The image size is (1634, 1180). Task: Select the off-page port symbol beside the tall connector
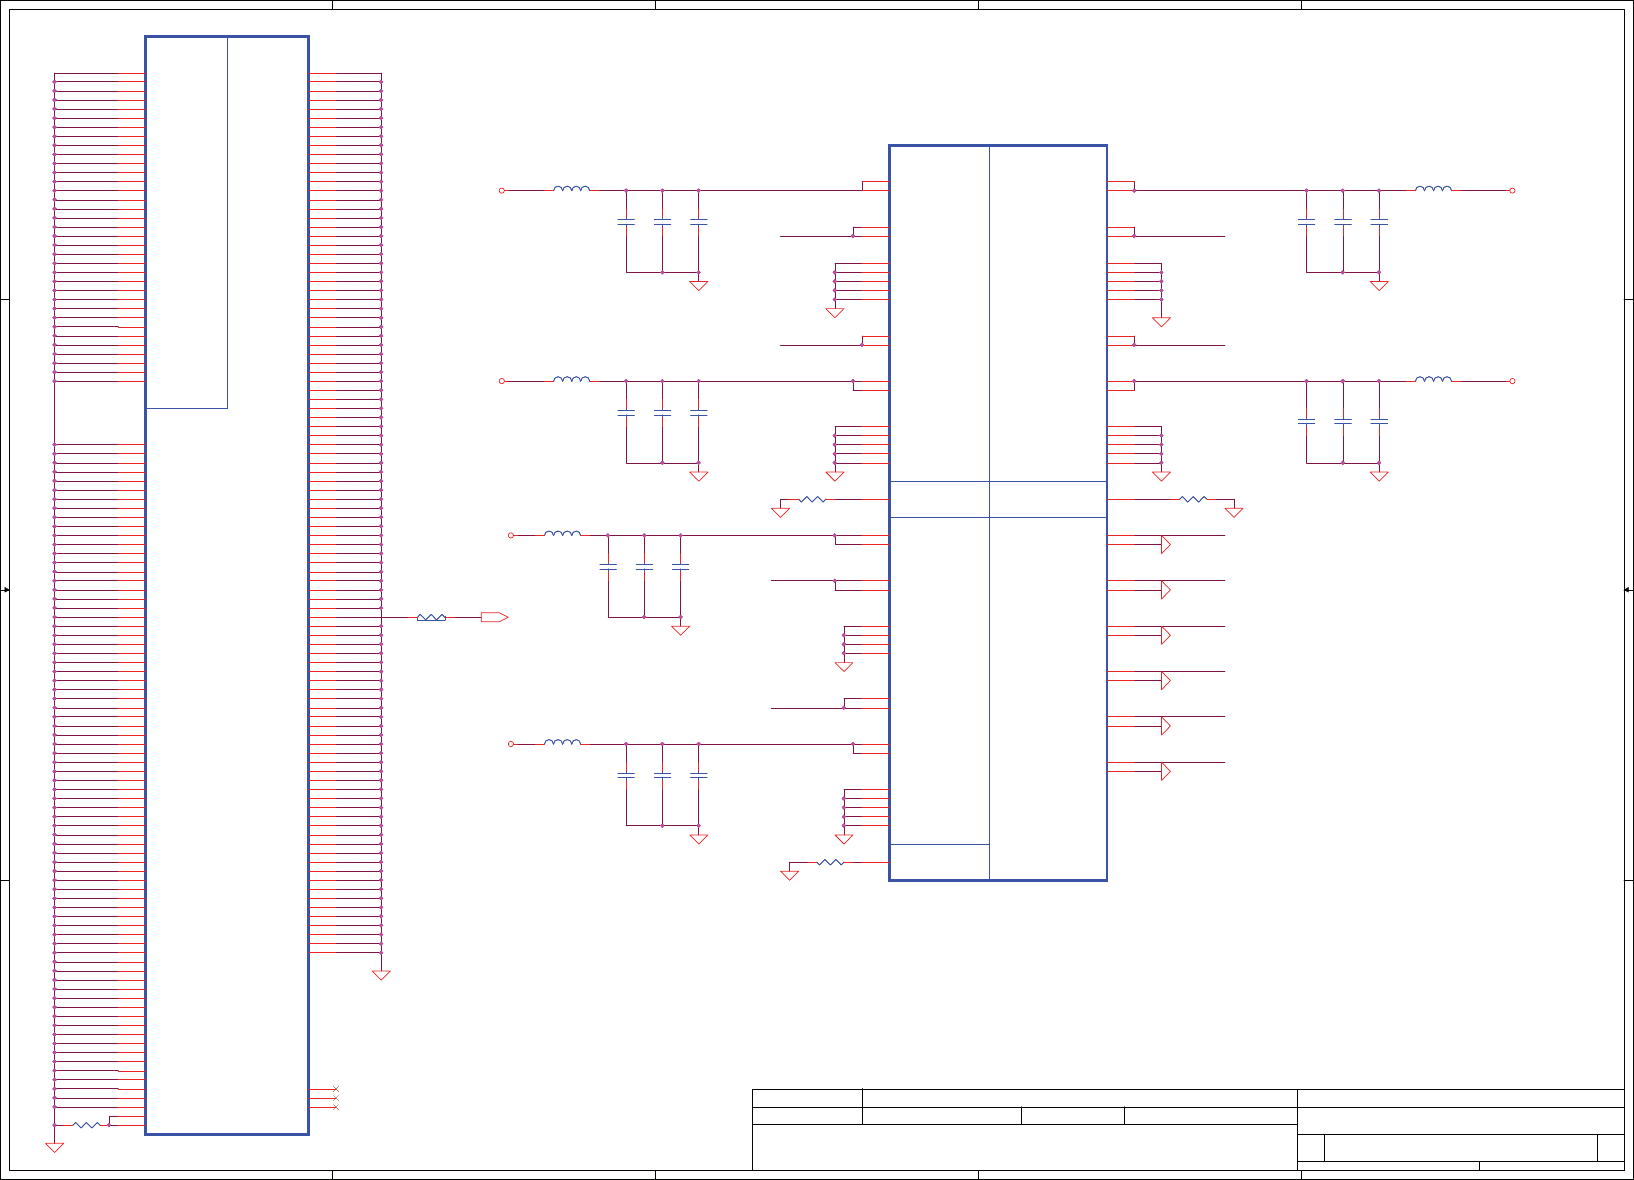coord(494,617)
